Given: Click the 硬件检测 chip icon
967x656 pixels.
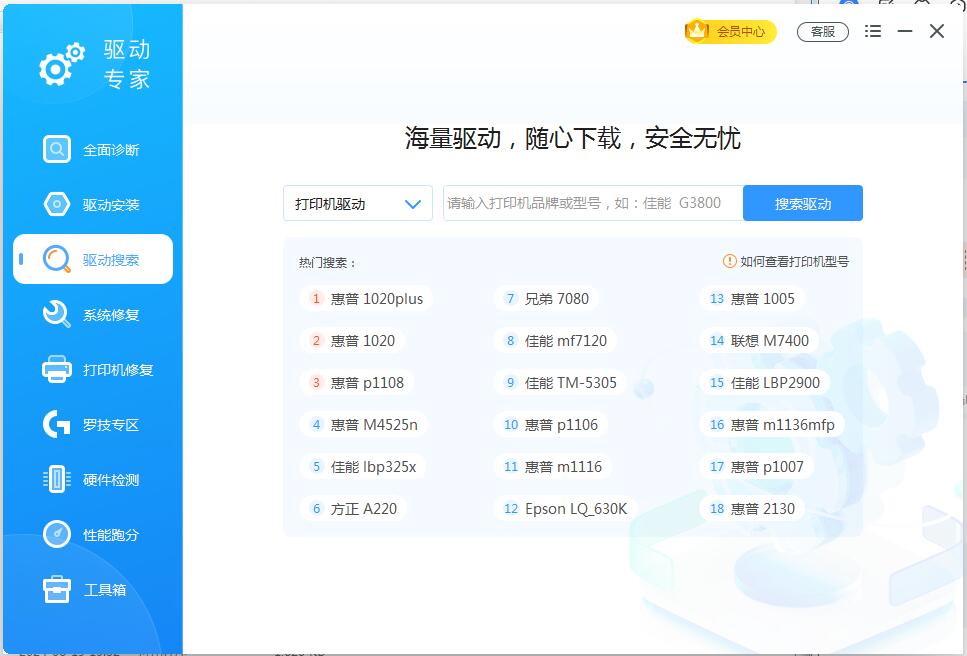Looking at the screenshot, I should coord(57,479).
